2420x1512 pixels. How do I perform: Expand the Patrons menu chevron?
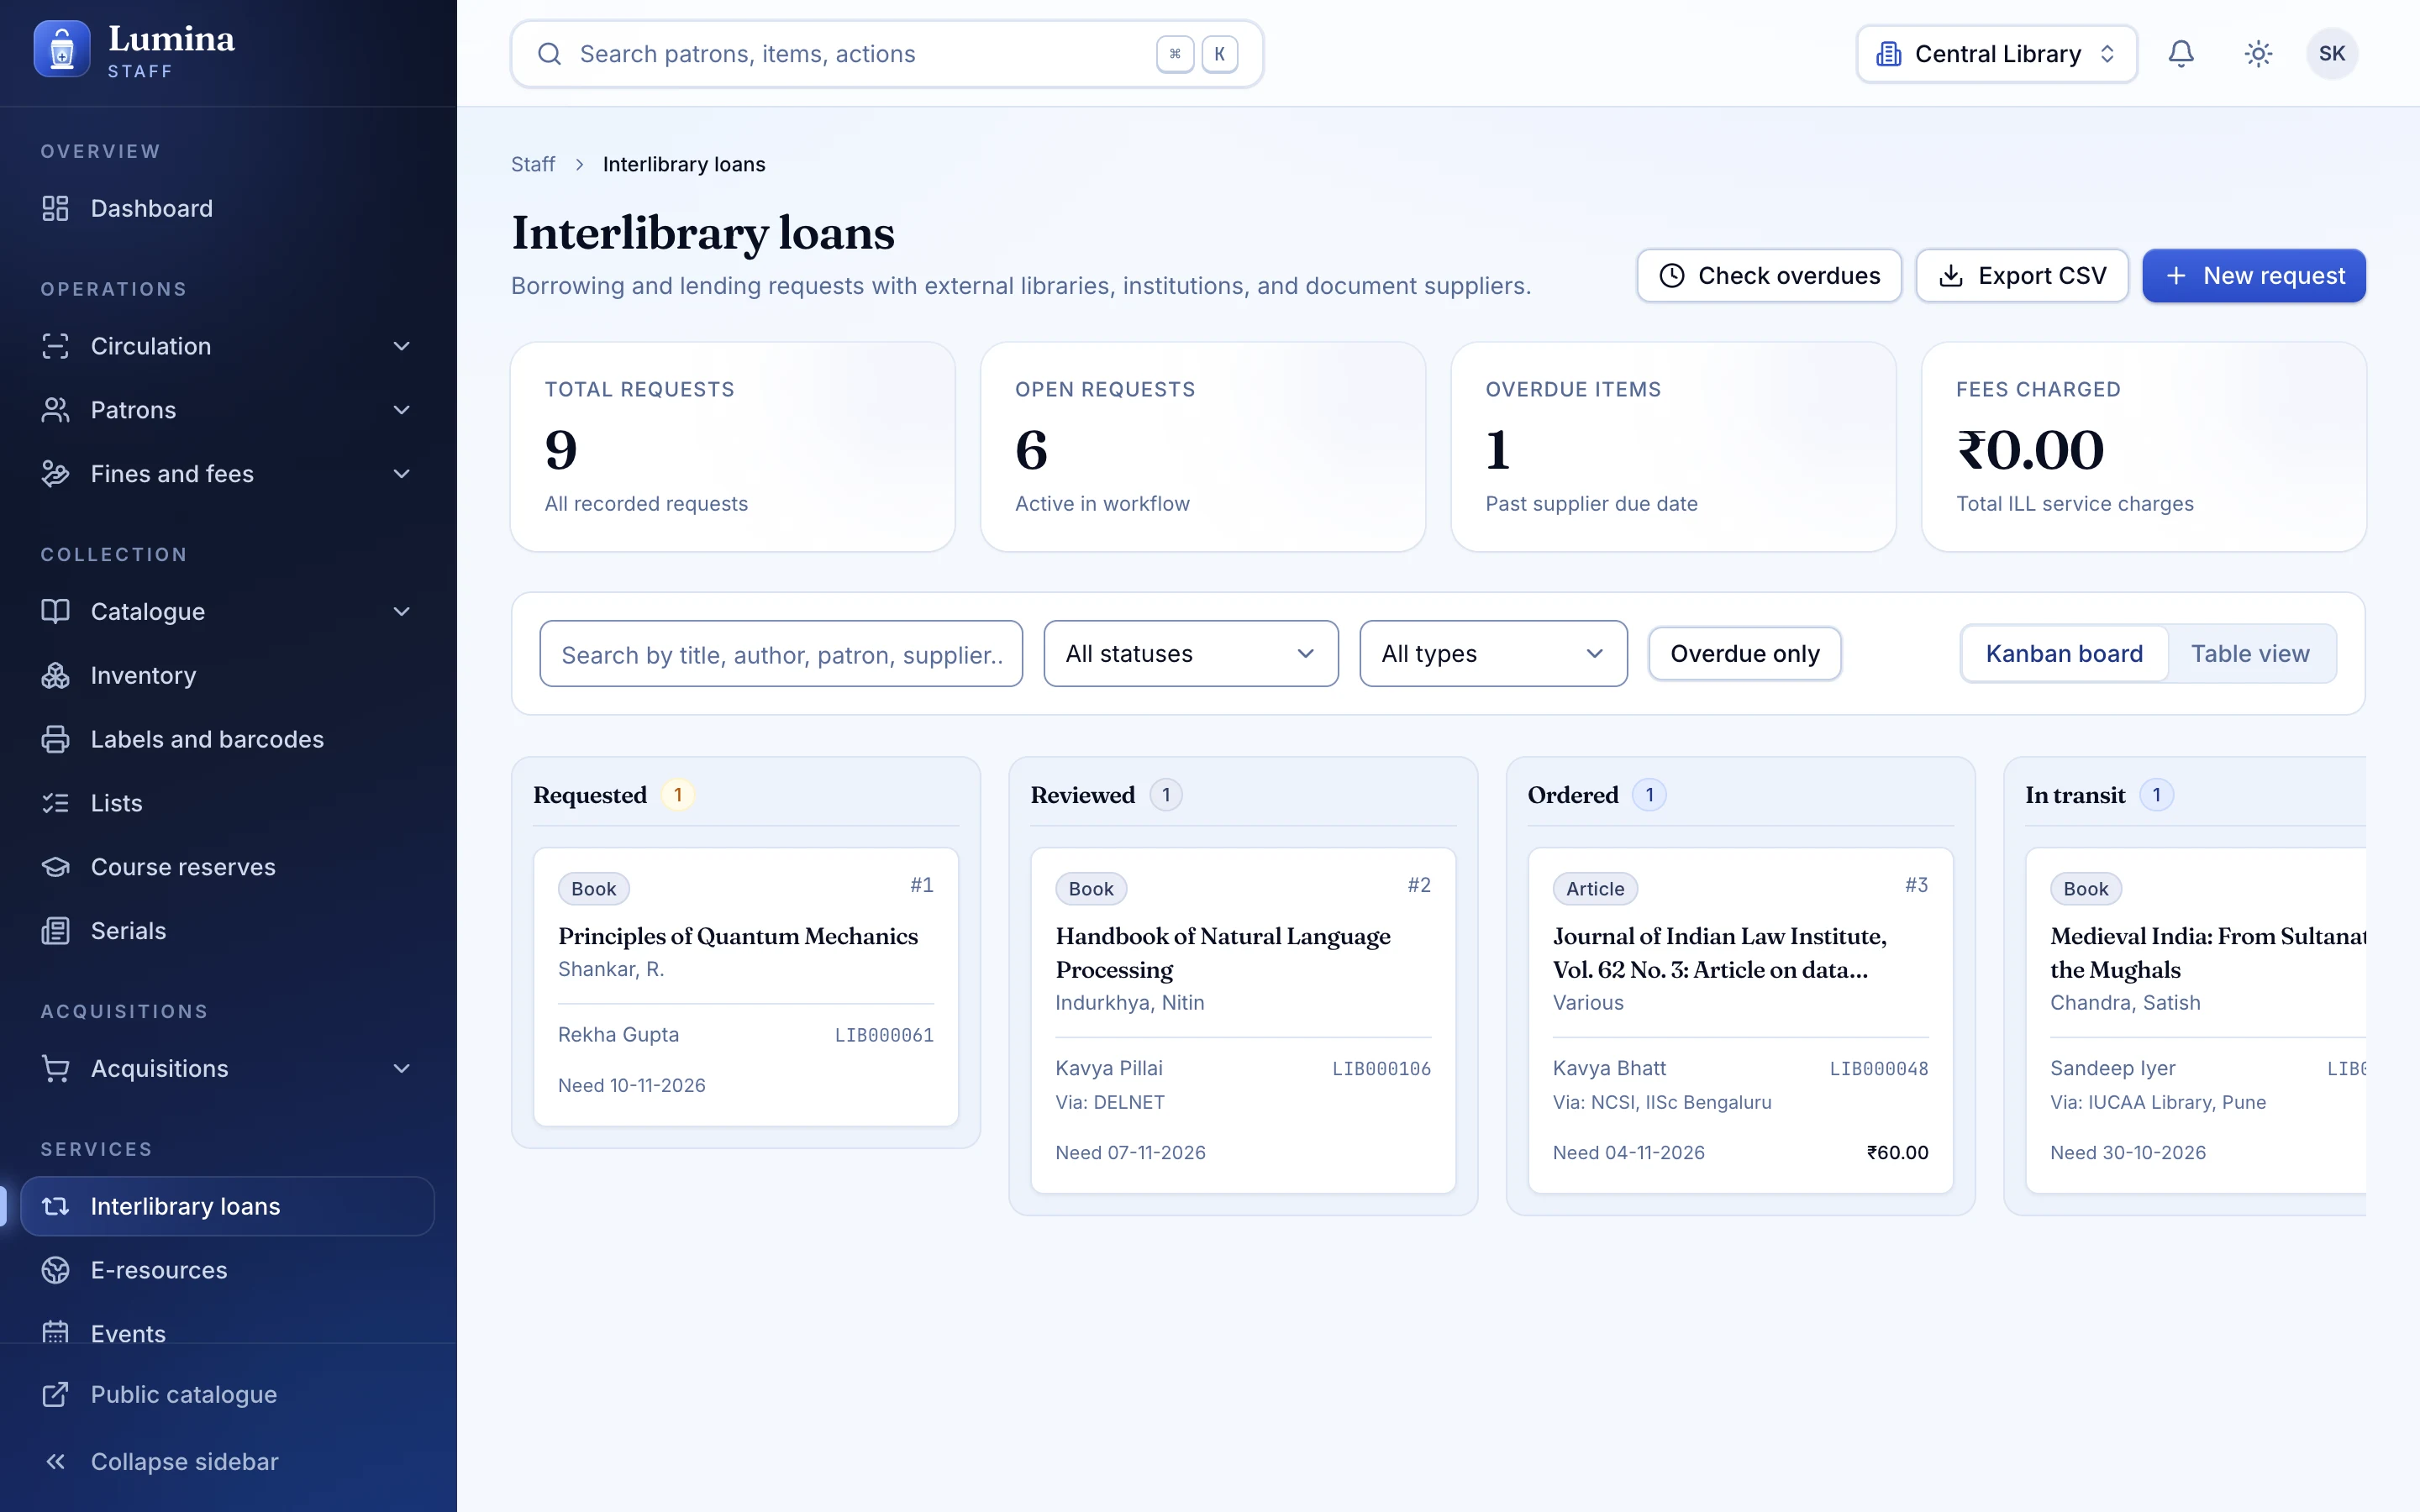click(x=402, y=410)
